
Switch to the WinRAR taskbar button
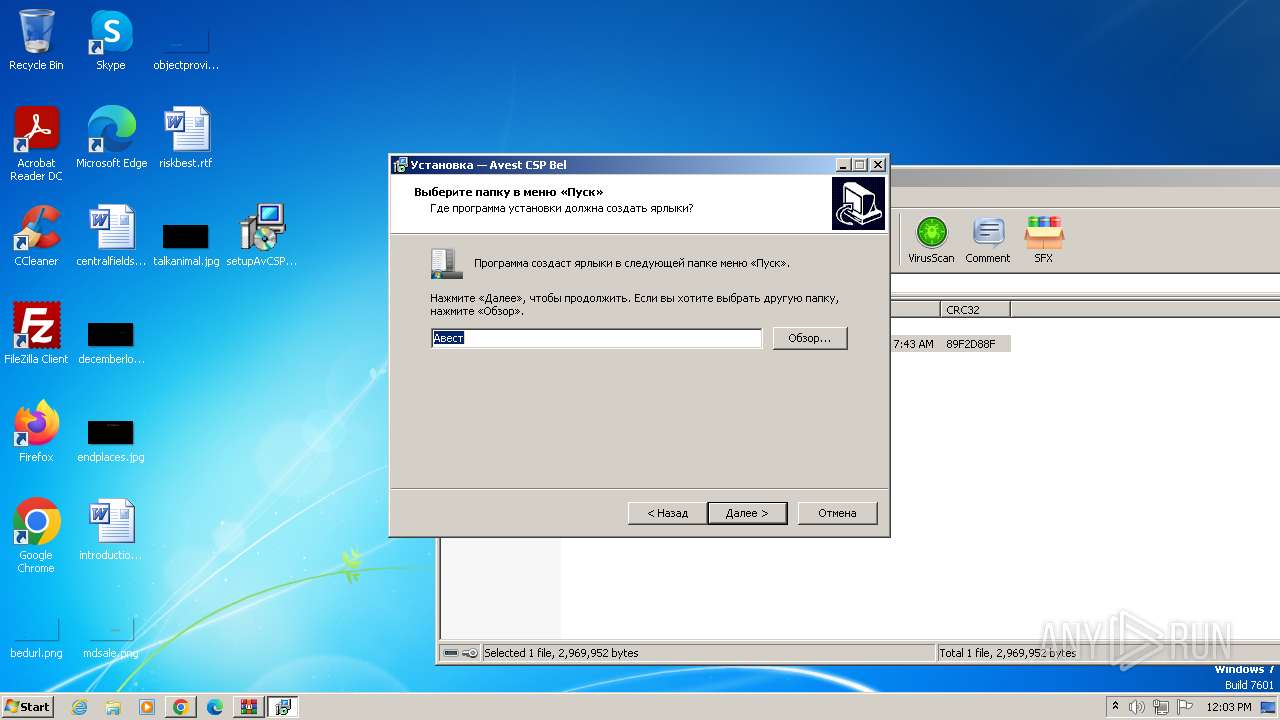248,707
